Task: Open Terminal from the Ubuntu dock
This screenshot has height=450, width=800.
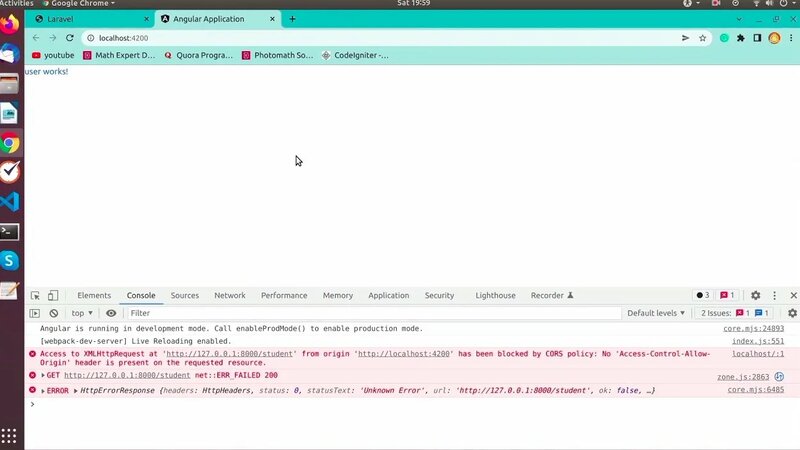Action: 9,232
